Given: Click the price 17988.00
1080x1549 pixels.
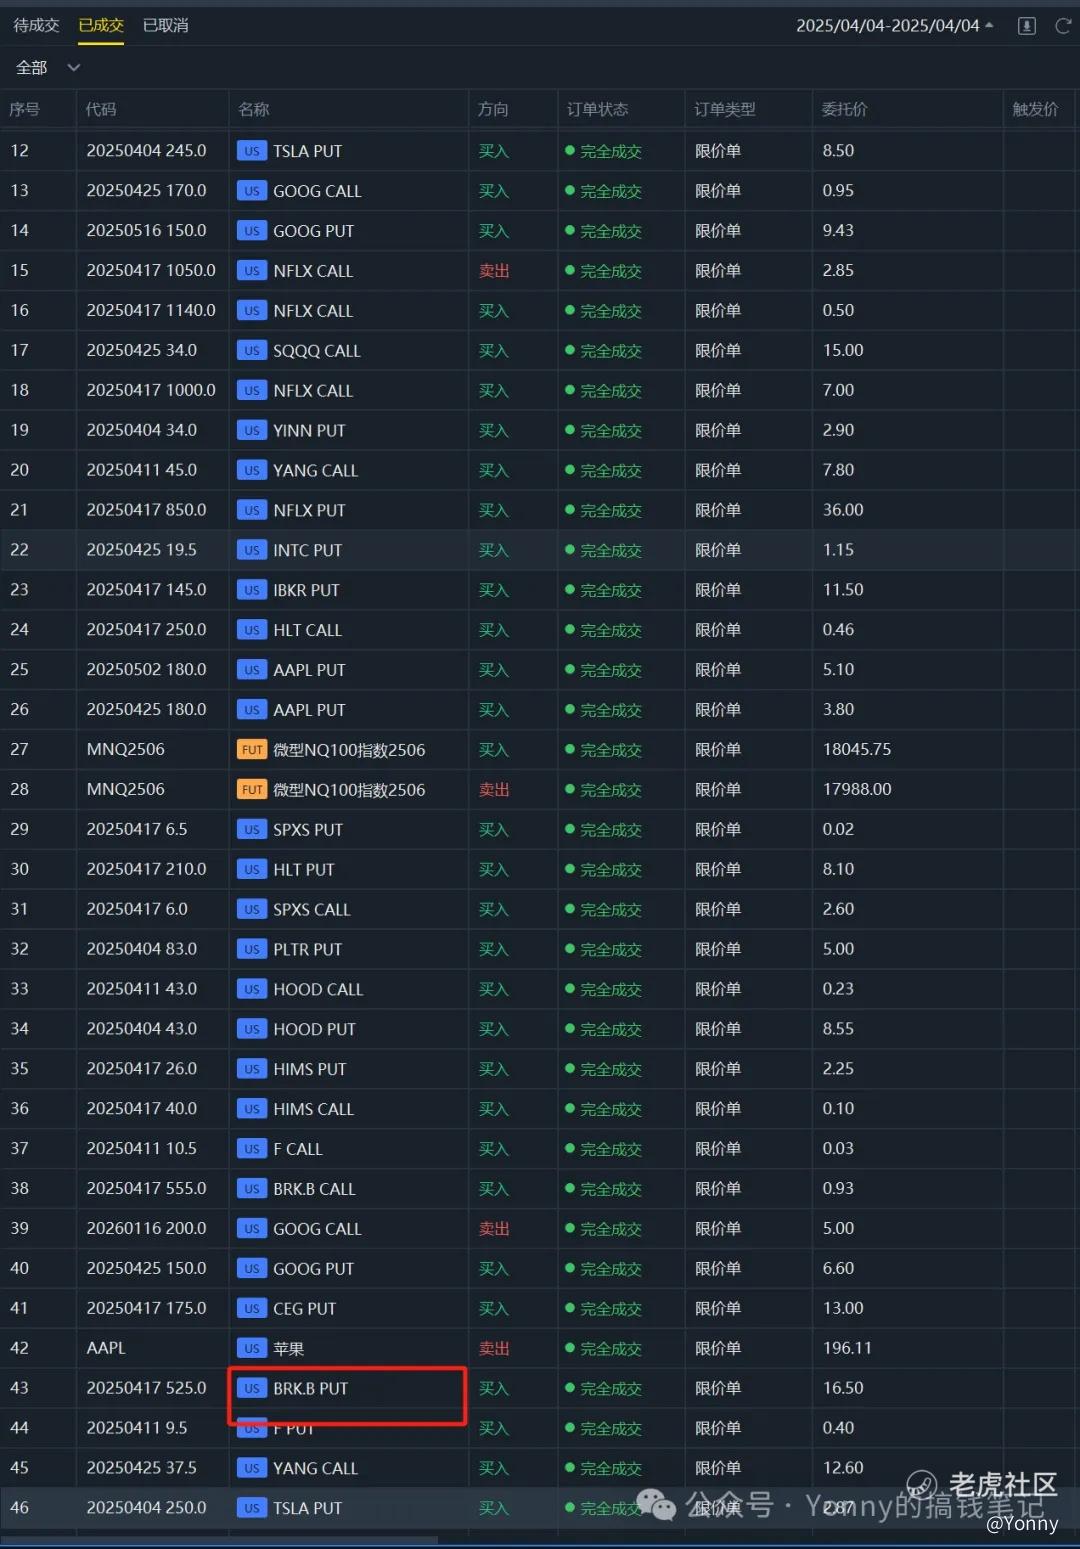Looking at the screenshot, I should click(x=857, y=790).
